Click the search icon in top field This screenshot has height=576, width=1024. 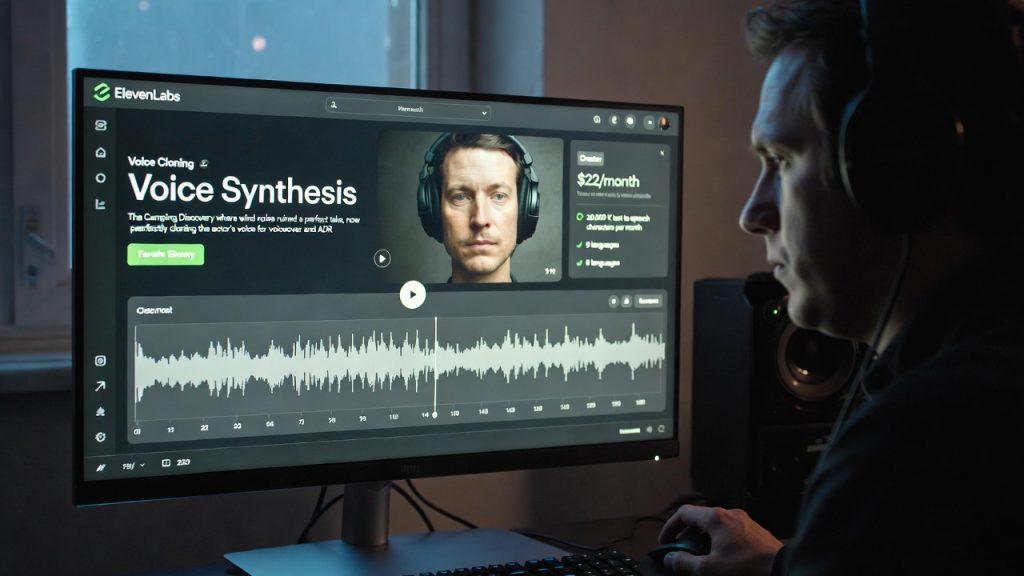(334, 104)
